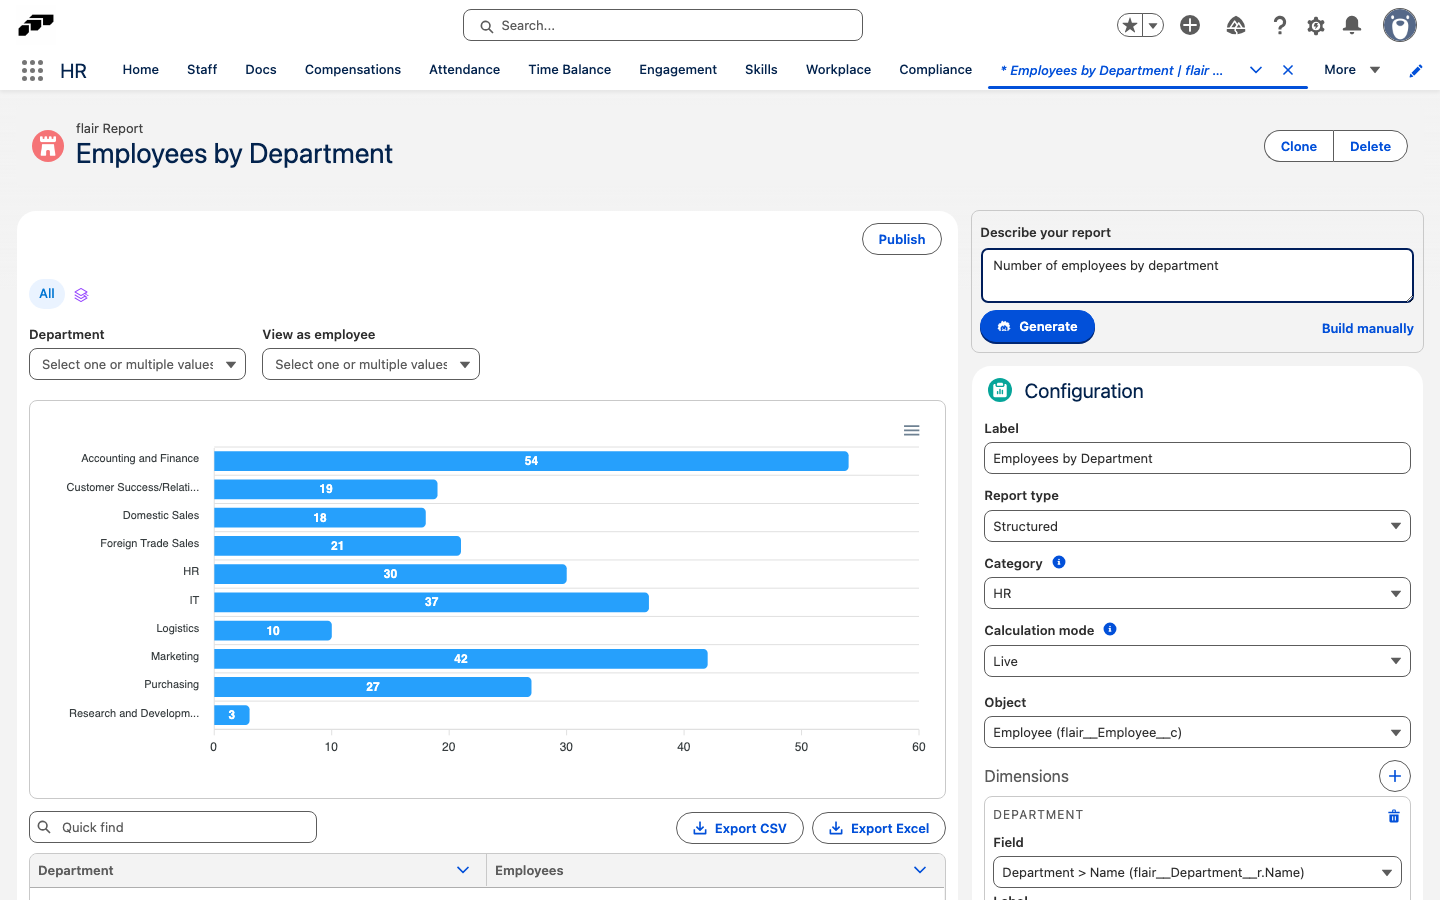Select the All filter pill
The height and width of the screenshot is (900, 1440).
coord(47,294)
